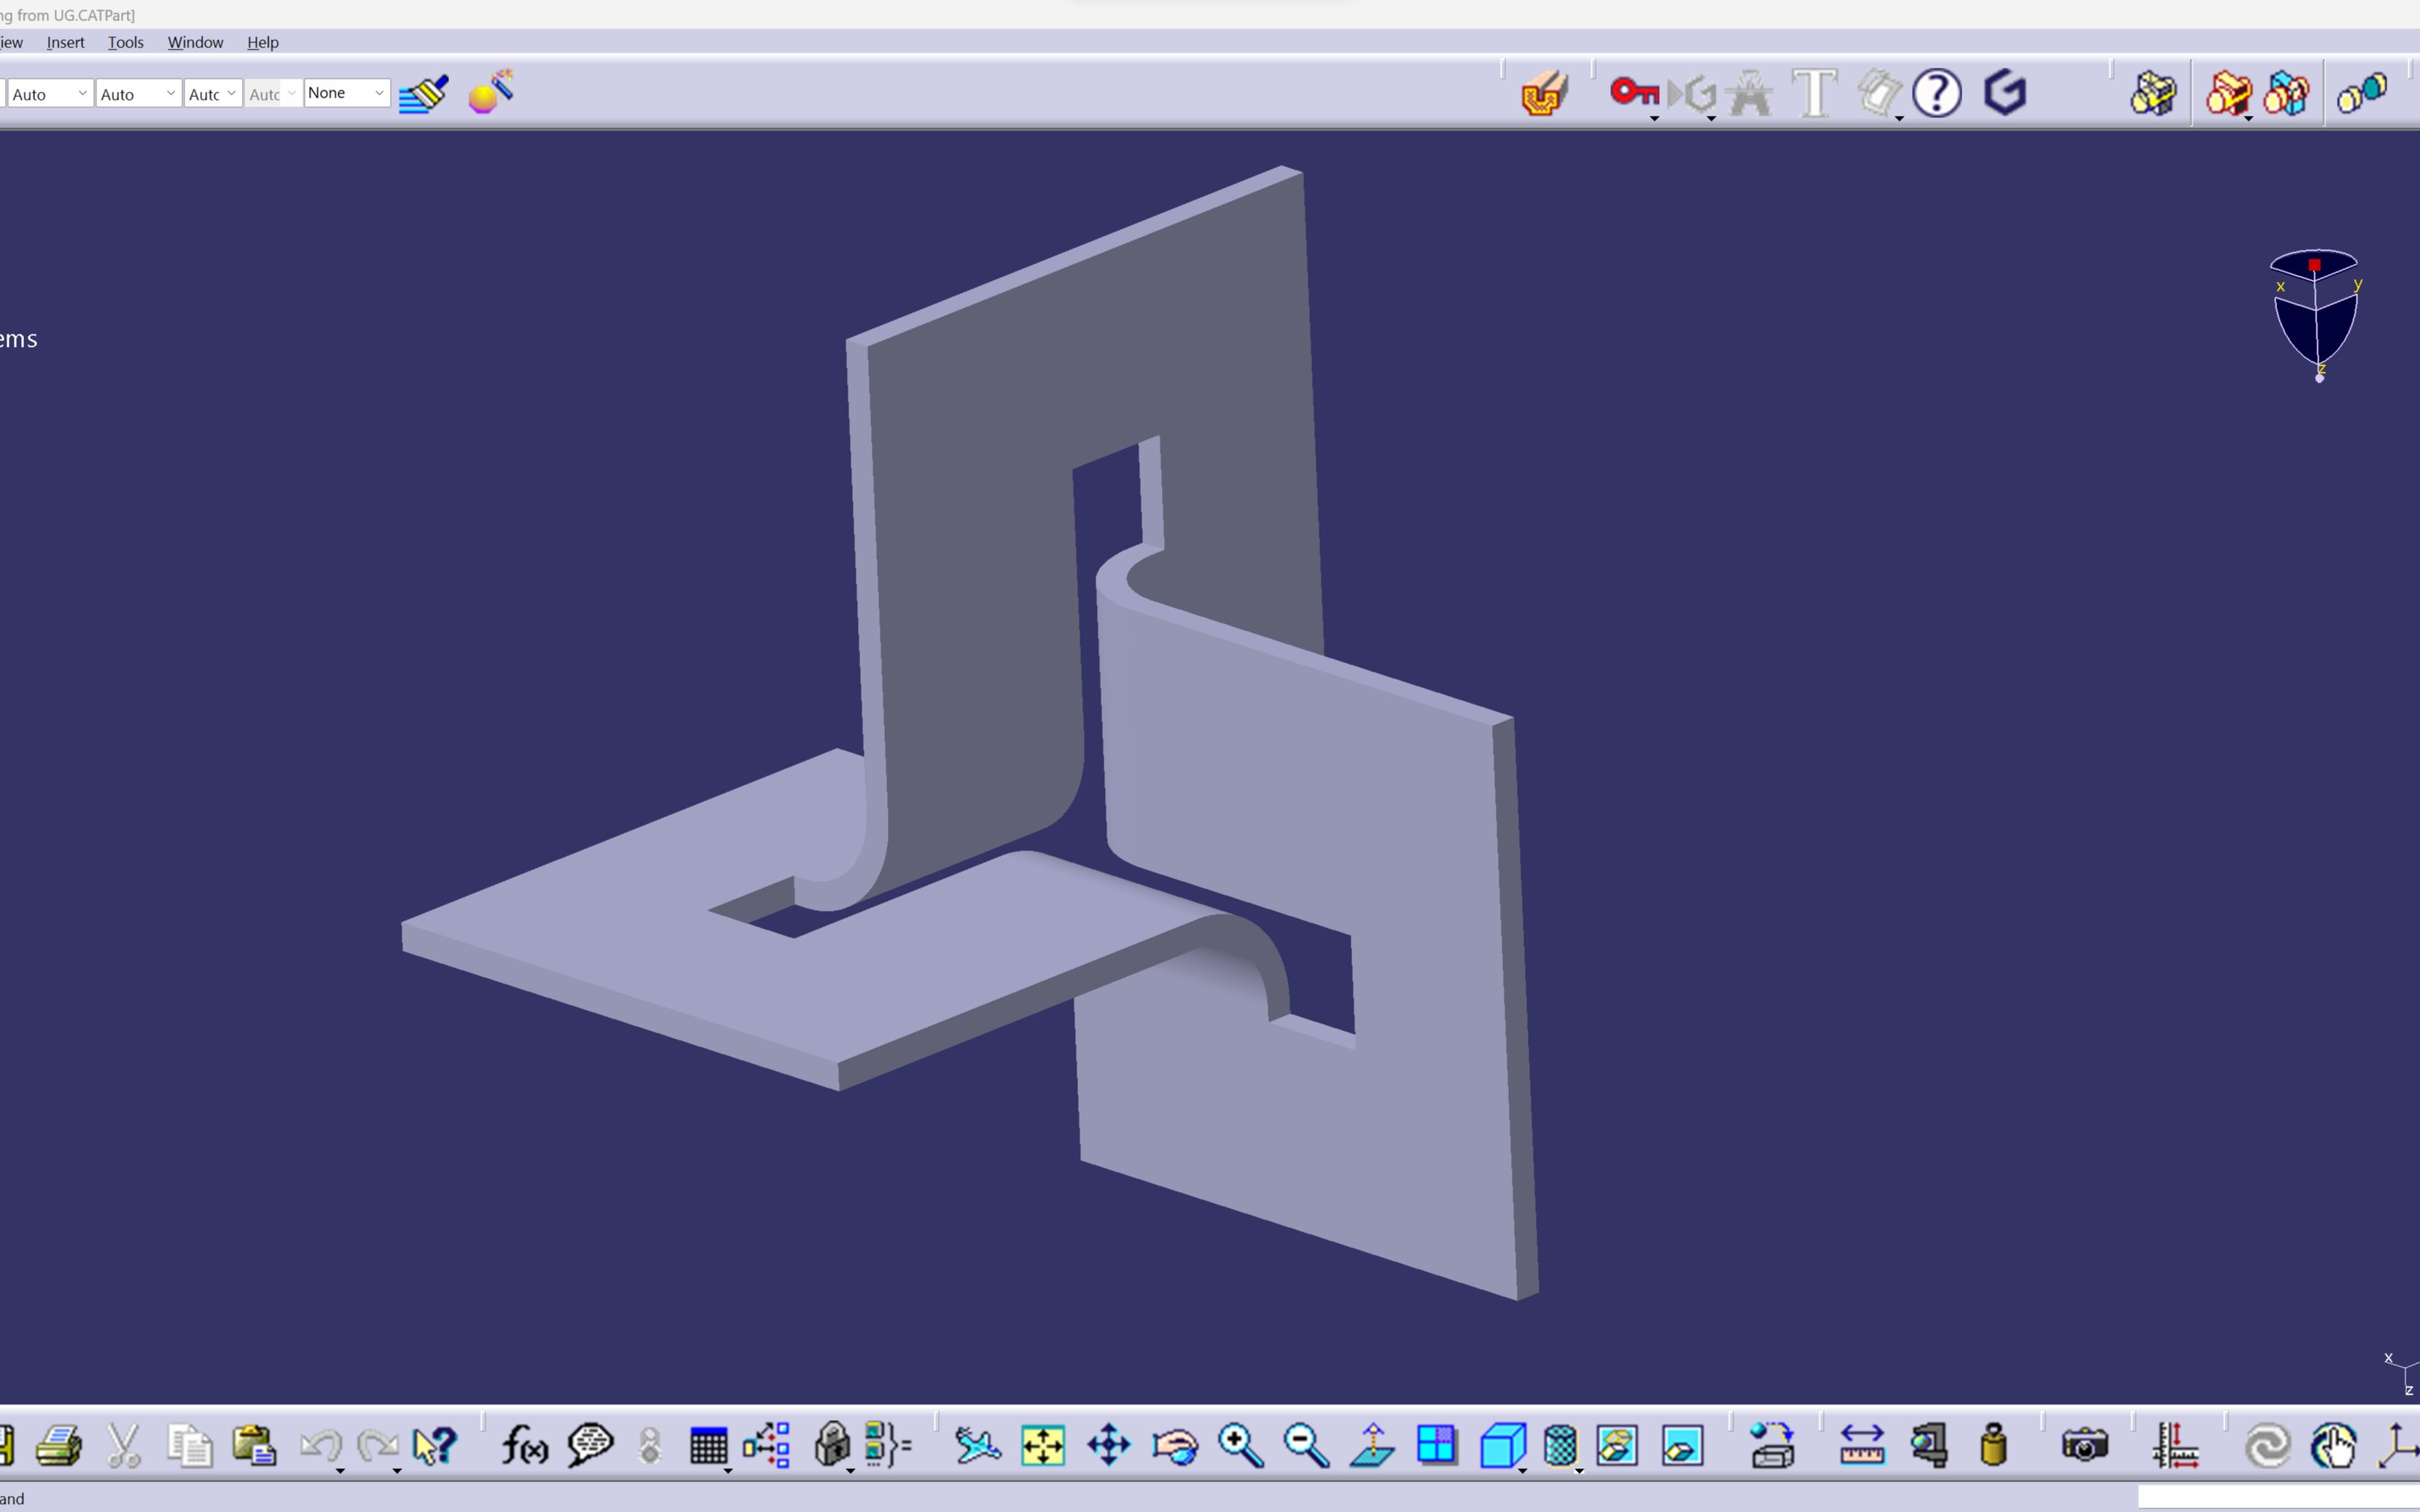
Task: Open the Formula f(x) tool
Action: tap(524, 1446)
